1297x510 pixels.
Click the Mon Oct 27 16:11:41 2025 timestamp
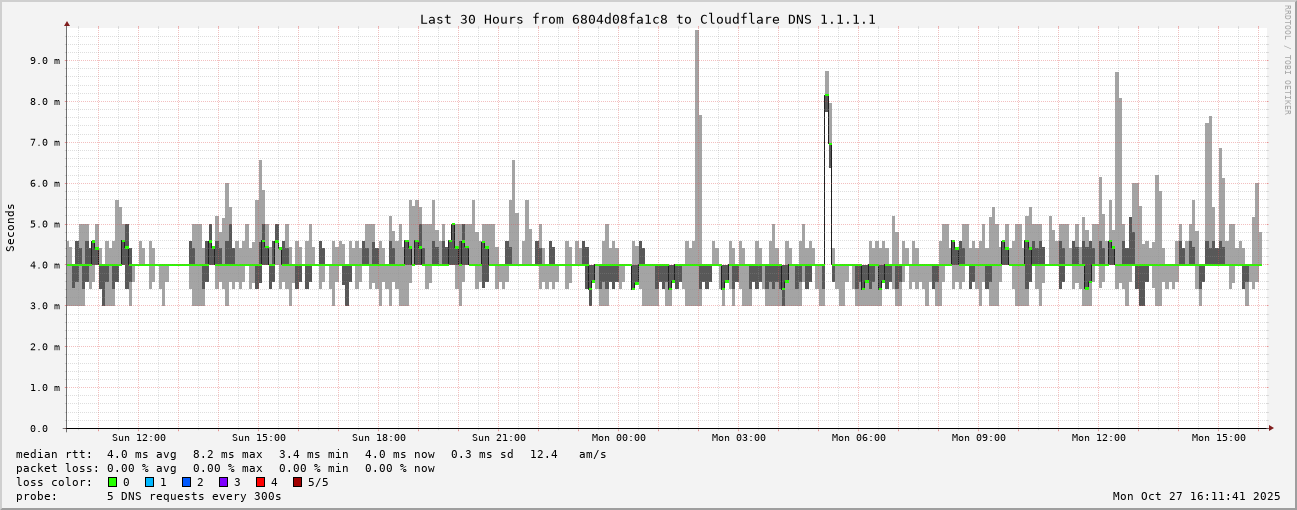tap(1196, 496)
